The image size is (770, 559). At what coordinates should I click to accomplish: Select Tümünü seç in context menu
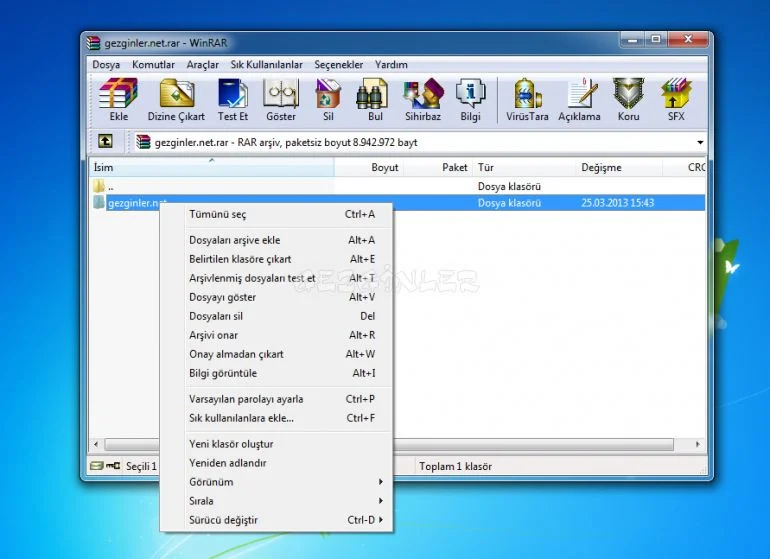[x=217, y=214]
